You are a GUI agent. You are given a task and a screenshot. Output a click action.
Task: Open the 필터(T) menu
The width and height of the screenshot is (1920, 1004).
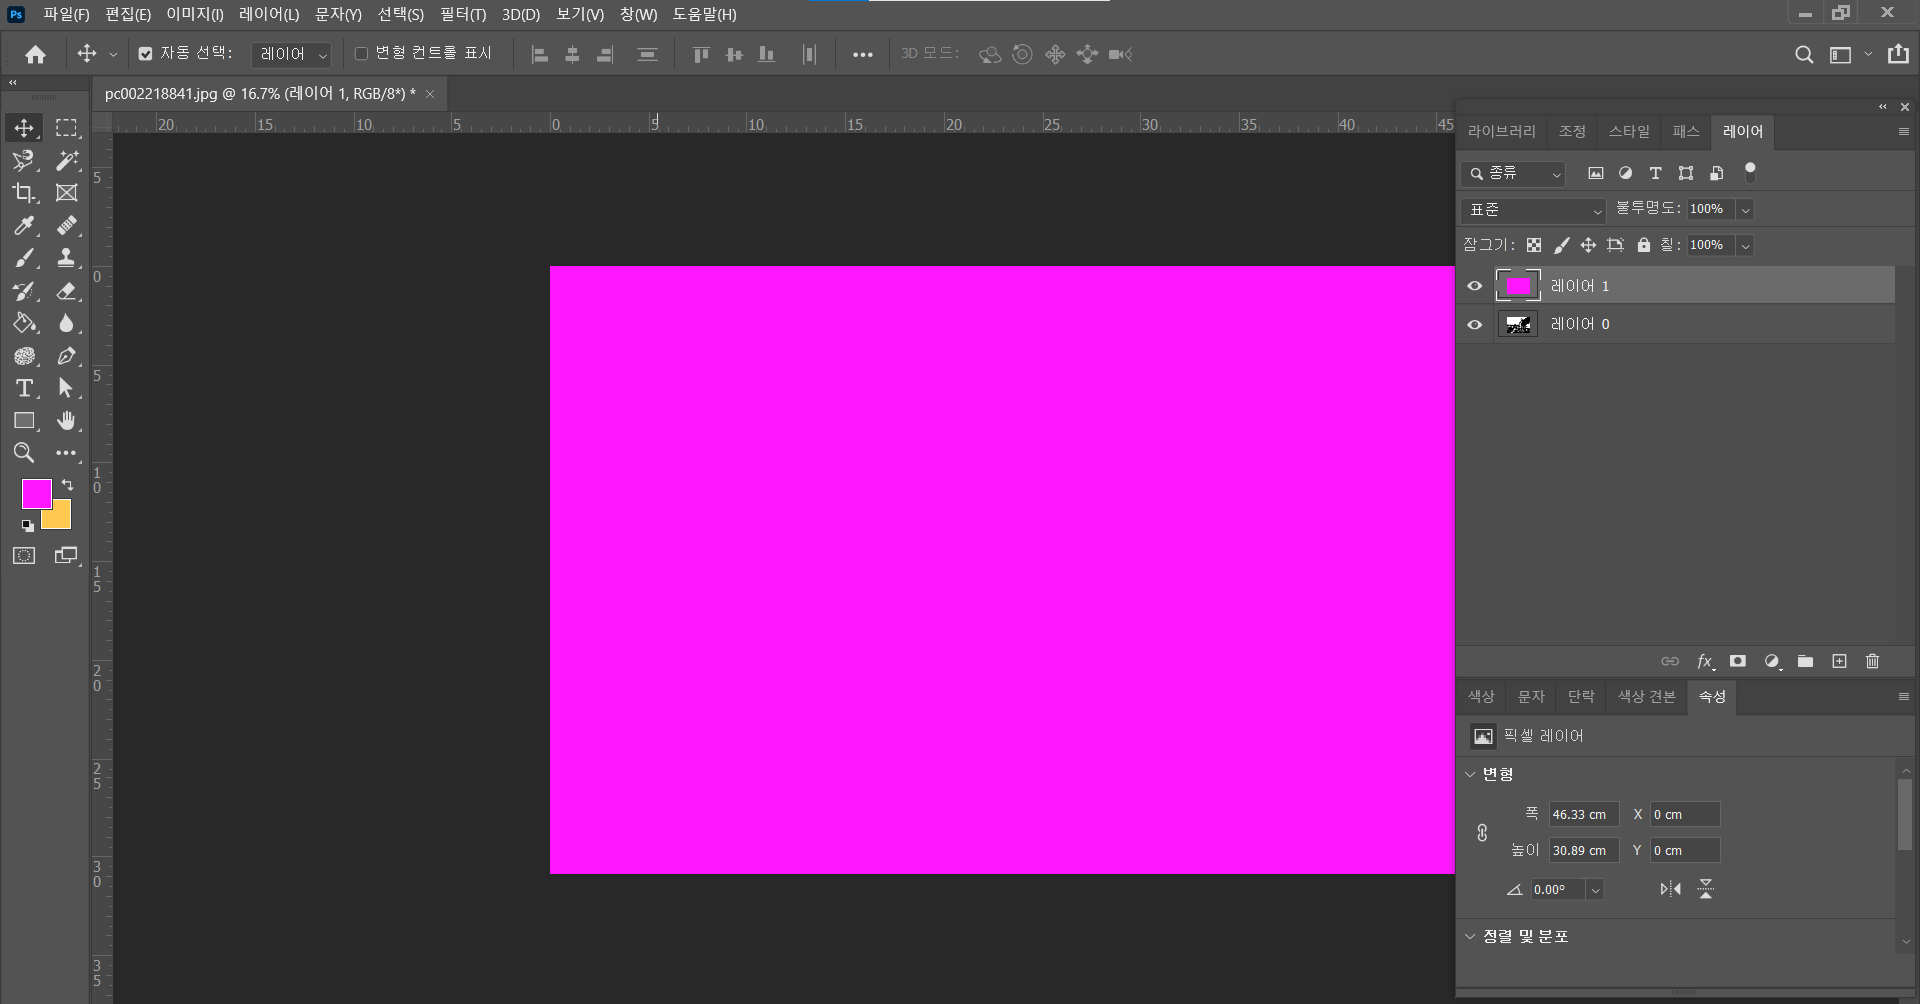coord(462,15)
